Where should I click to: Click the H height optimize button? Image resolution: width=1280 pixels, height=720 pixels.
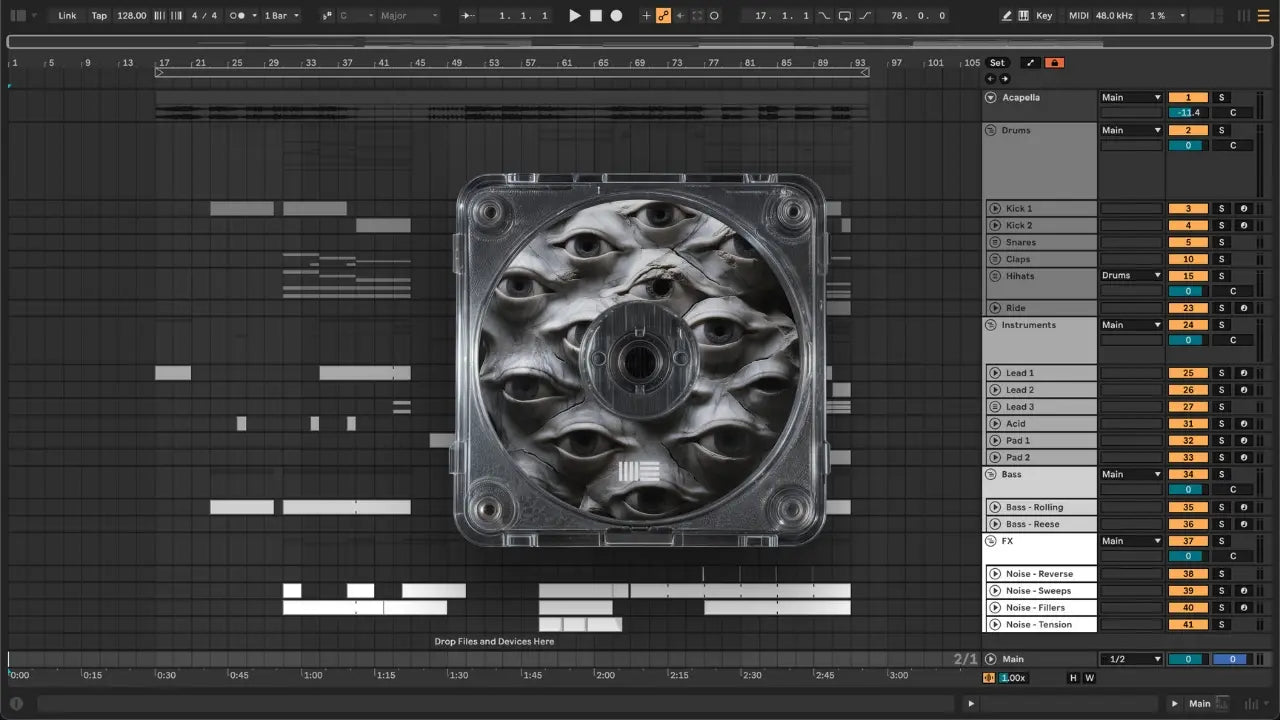[x=1074, y=678]
